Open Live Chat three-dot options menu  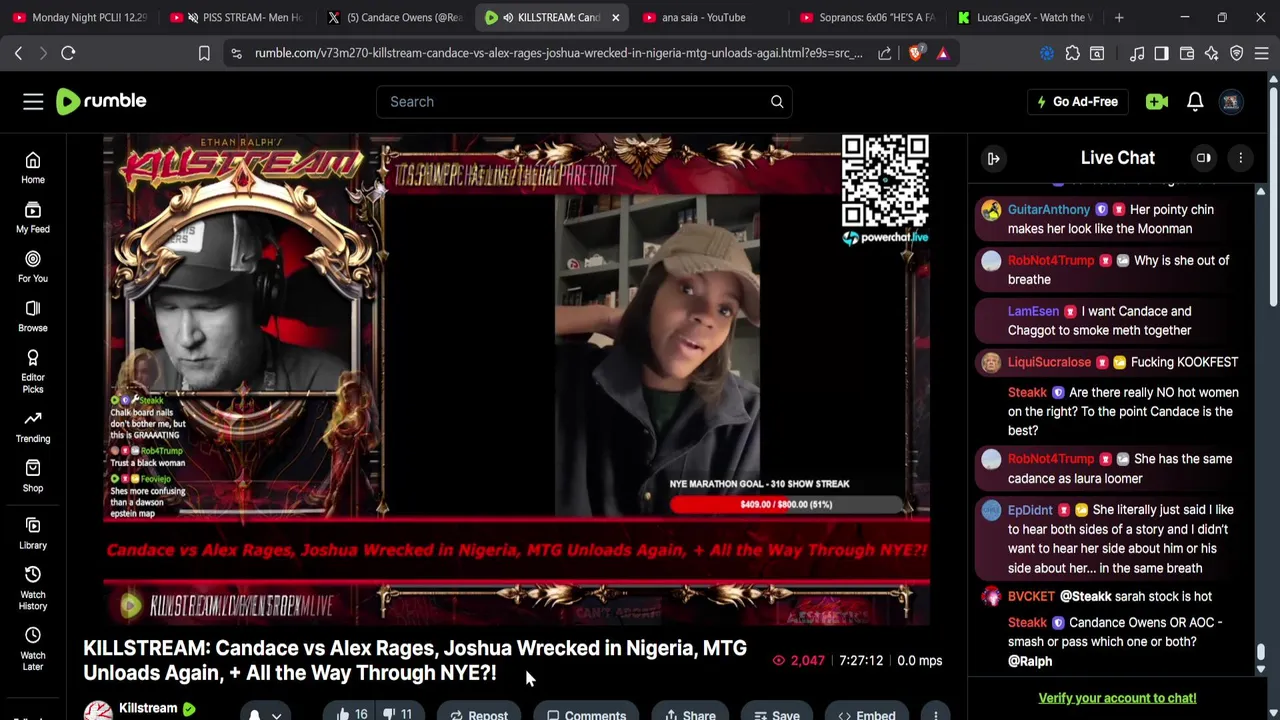coord(1240,158)
